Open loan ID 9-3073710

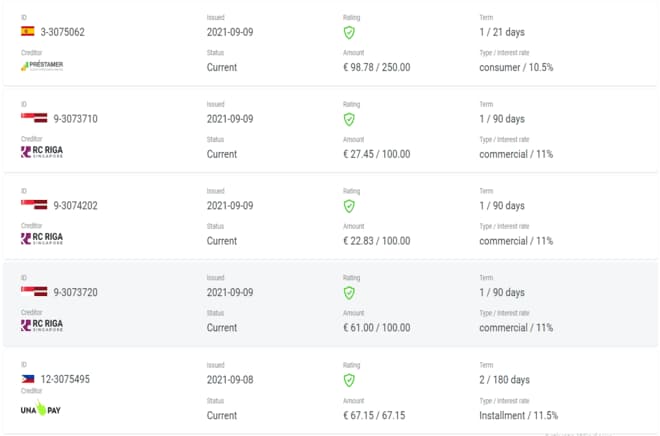pos(75,119)
